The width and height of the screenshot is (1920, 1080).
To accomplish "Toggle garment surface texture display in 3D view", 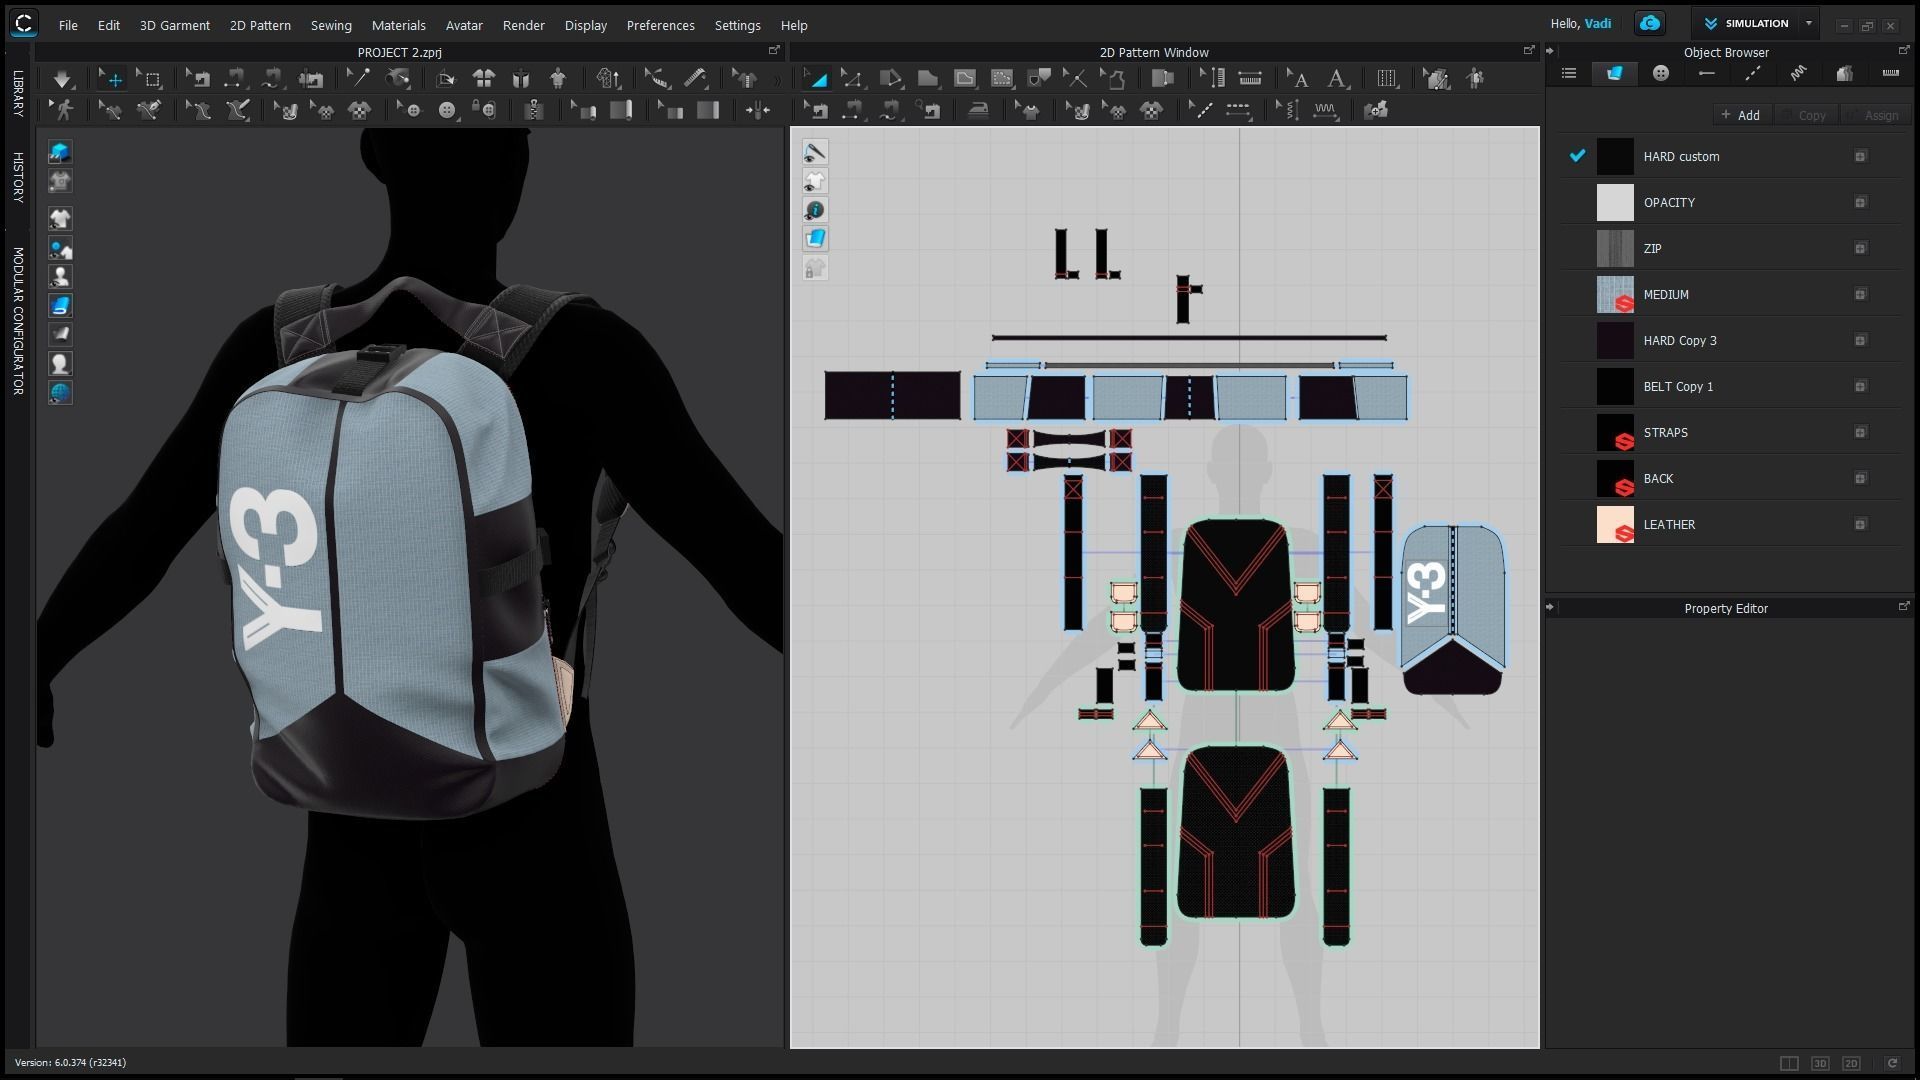I will click(60, 306).
